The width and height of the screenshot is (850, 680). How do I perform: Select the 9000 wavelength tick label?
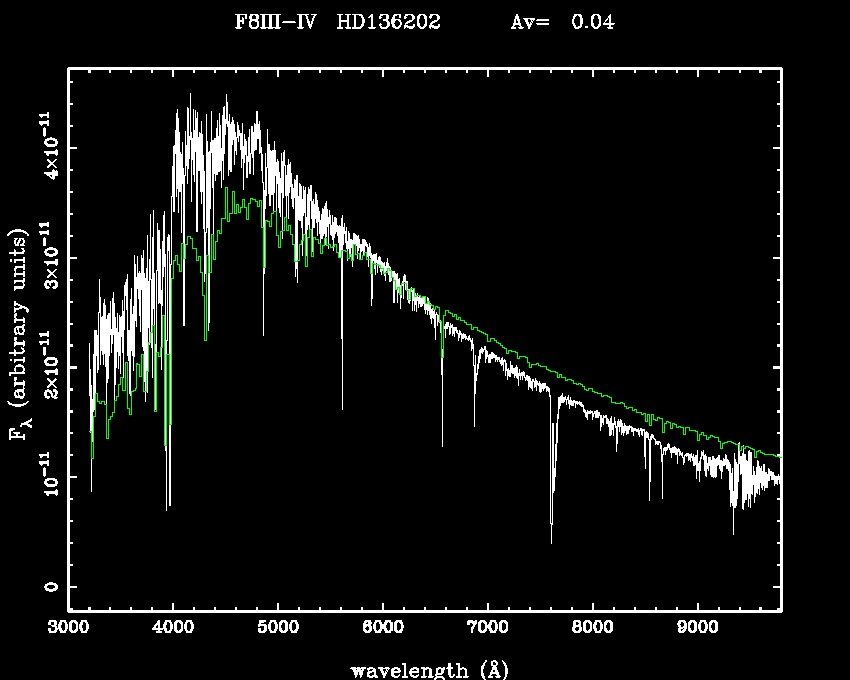(x=697, y=629)
